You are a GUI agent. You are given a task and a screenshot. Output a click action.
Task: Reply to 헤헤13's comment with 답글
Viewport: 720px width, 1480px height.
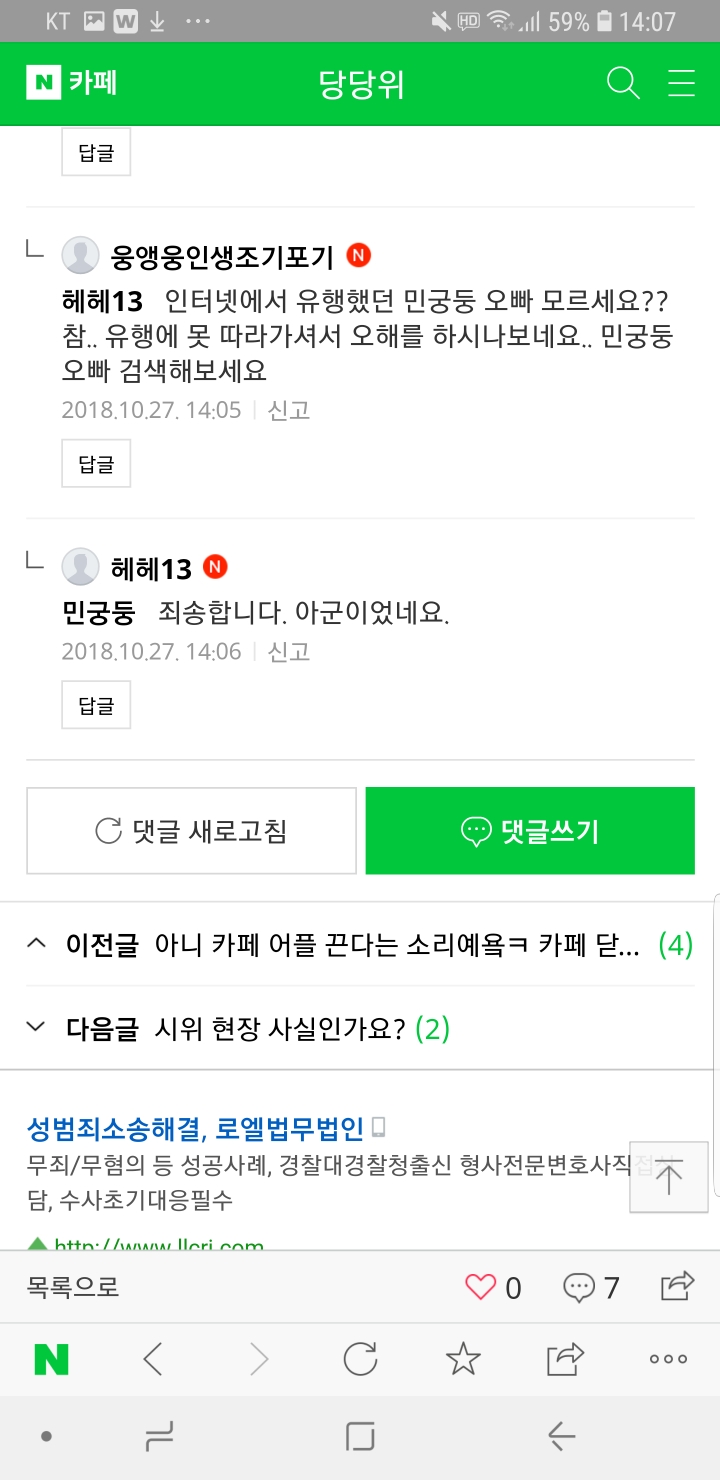coord(96,705)
